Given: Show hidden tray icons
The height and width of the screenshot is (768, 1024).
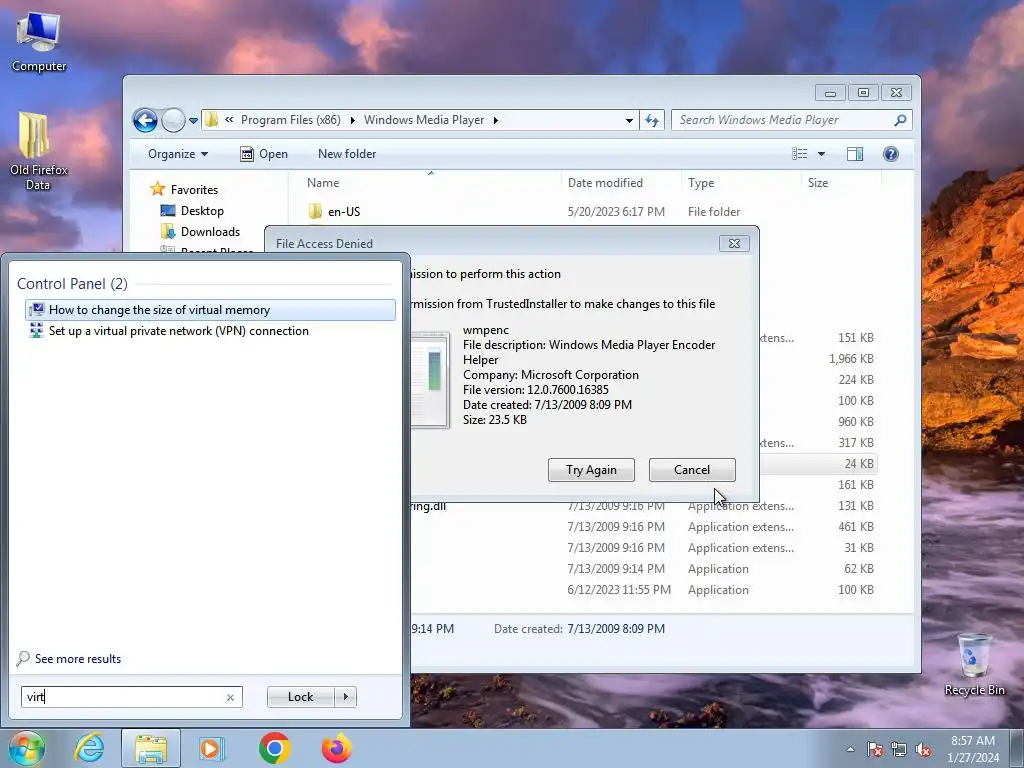Looking at the screenshot, I should 850,750.
